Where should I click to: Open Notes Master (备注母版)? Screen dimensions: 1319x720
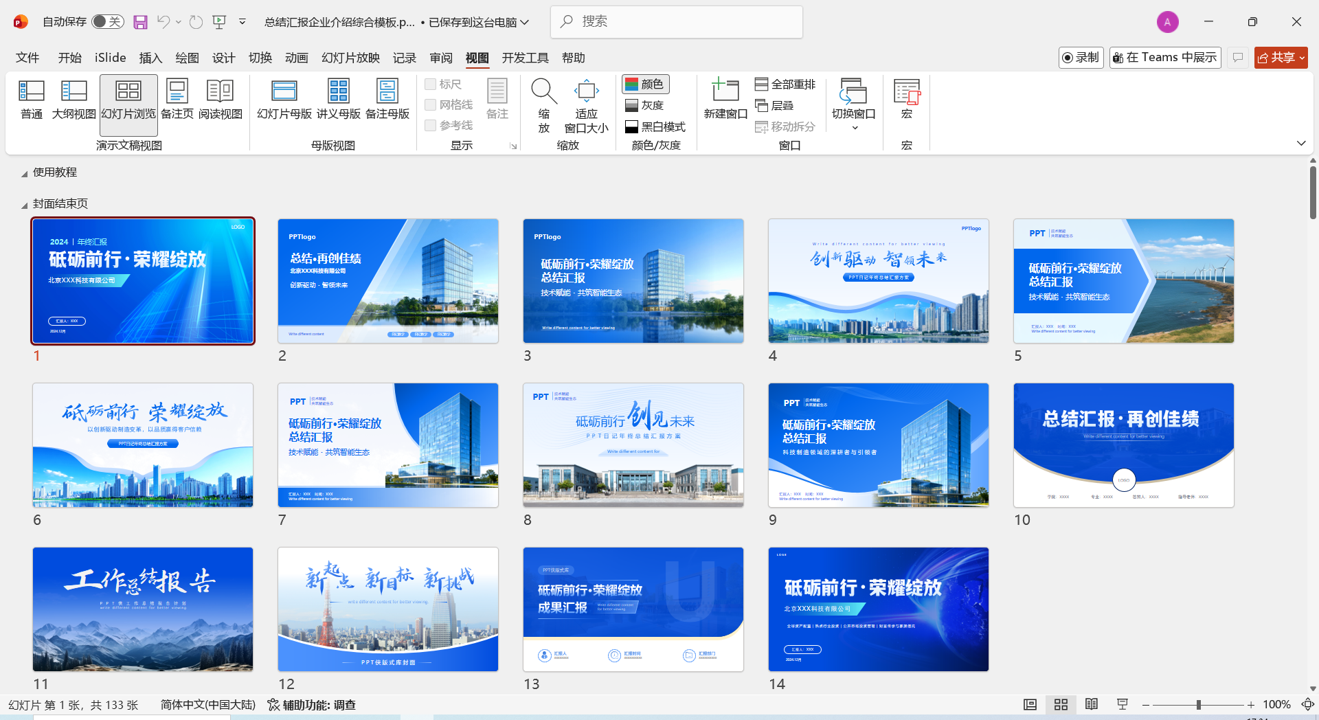(x=387, y=101)
